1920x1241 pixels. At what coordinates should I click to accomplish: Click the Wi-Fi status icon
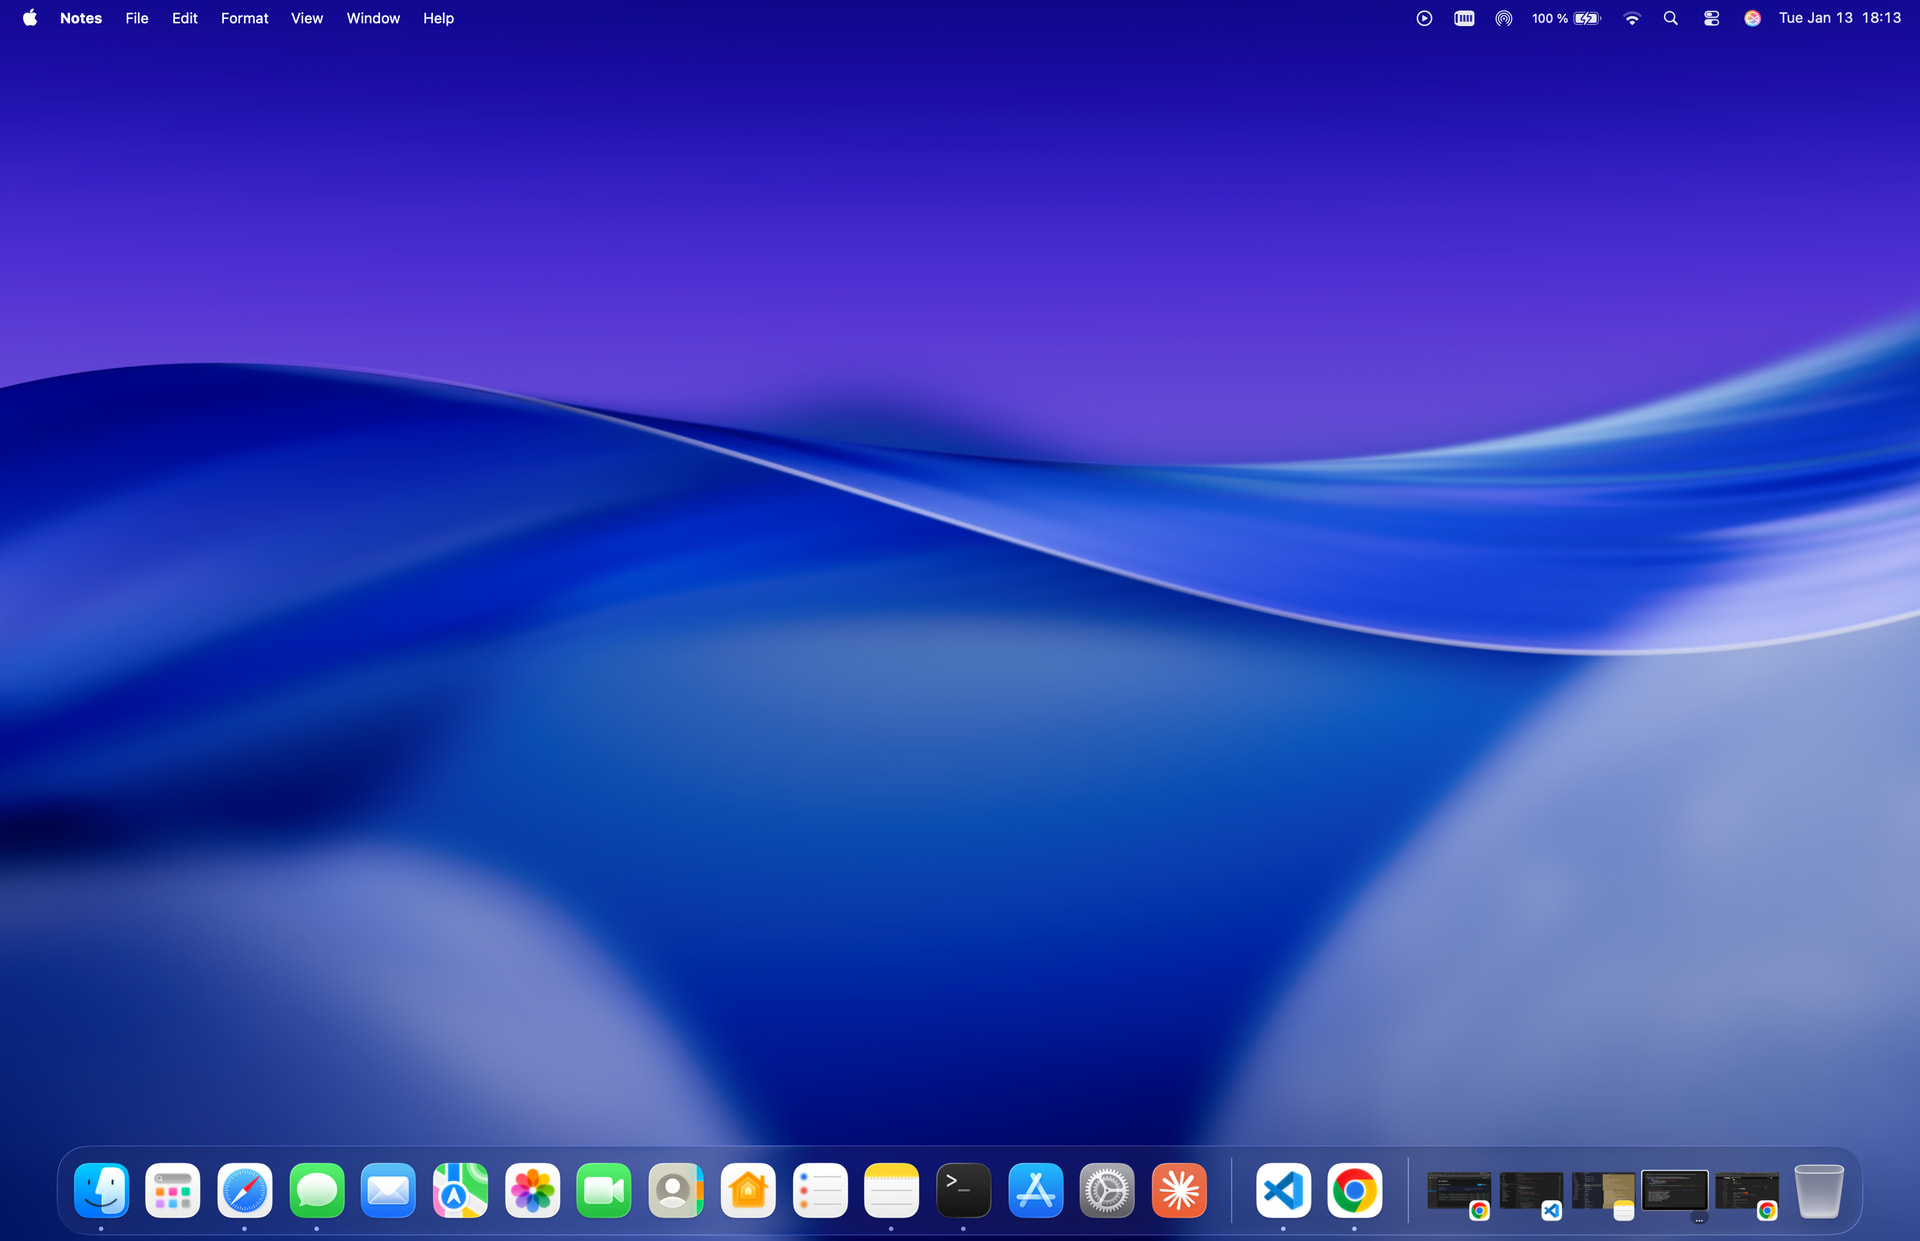pyautogui.click(x=1631, y=18)
